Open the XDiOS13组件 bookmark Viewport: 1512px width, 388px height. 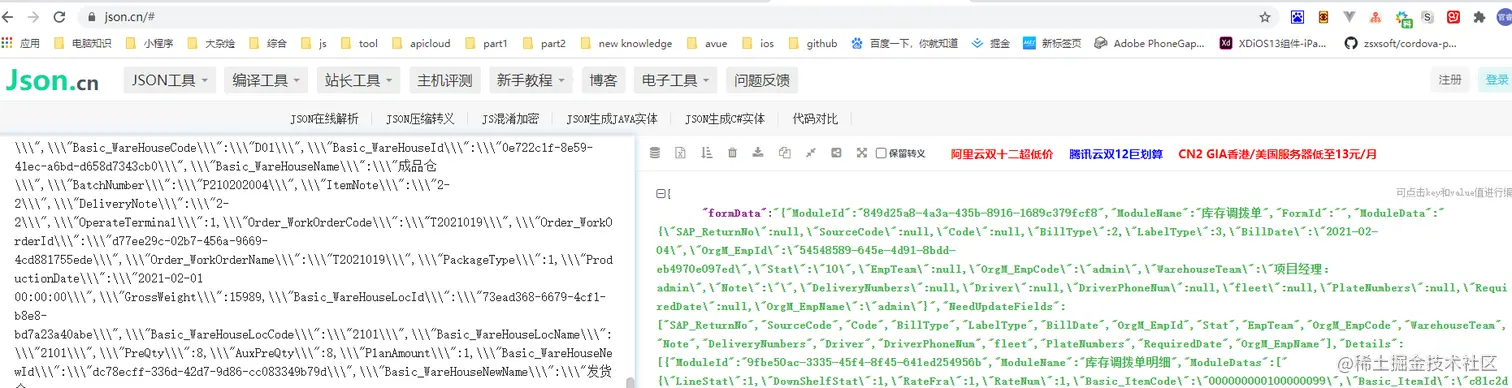click(1273, 43)
